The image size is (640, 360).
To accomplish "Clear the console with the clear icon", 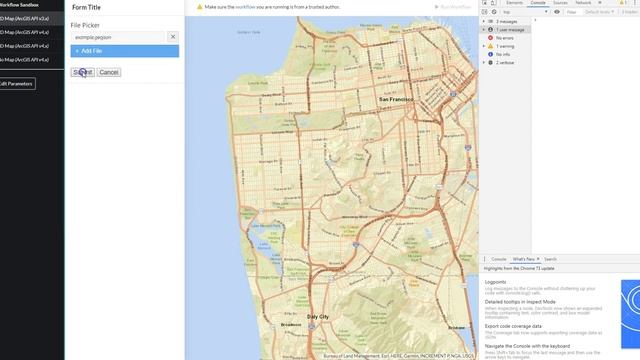I will click(x=494, y=12).
